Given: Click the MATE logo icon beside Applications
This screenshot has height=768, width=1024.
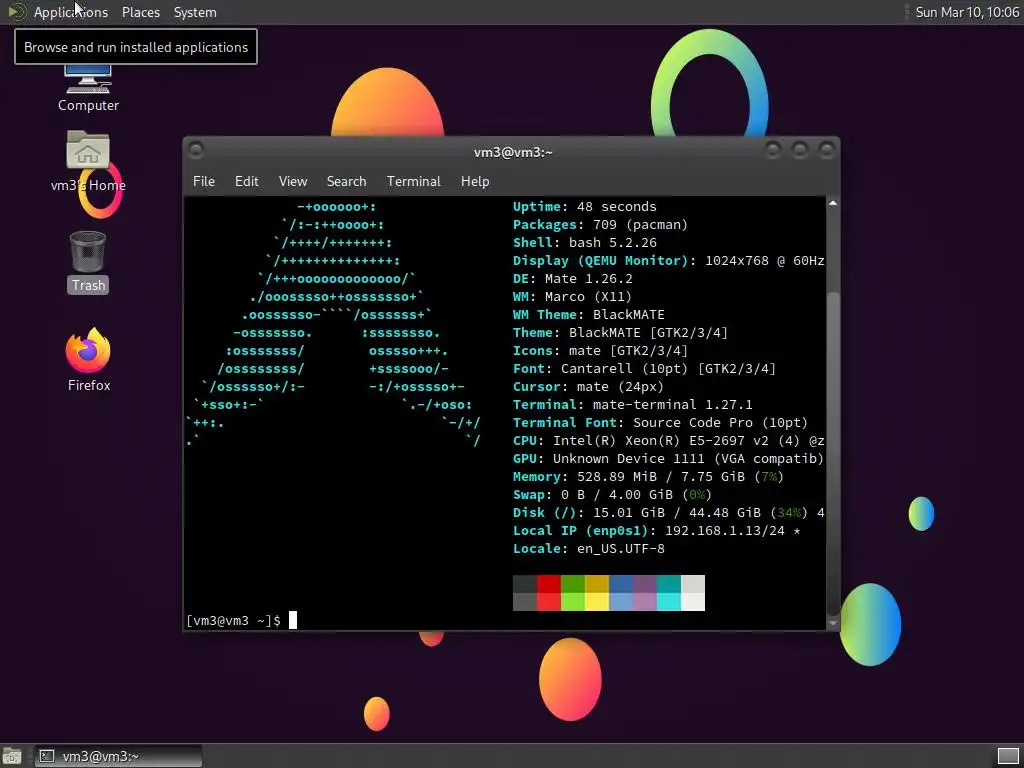Looking at the screenshot, I should 16,12.
